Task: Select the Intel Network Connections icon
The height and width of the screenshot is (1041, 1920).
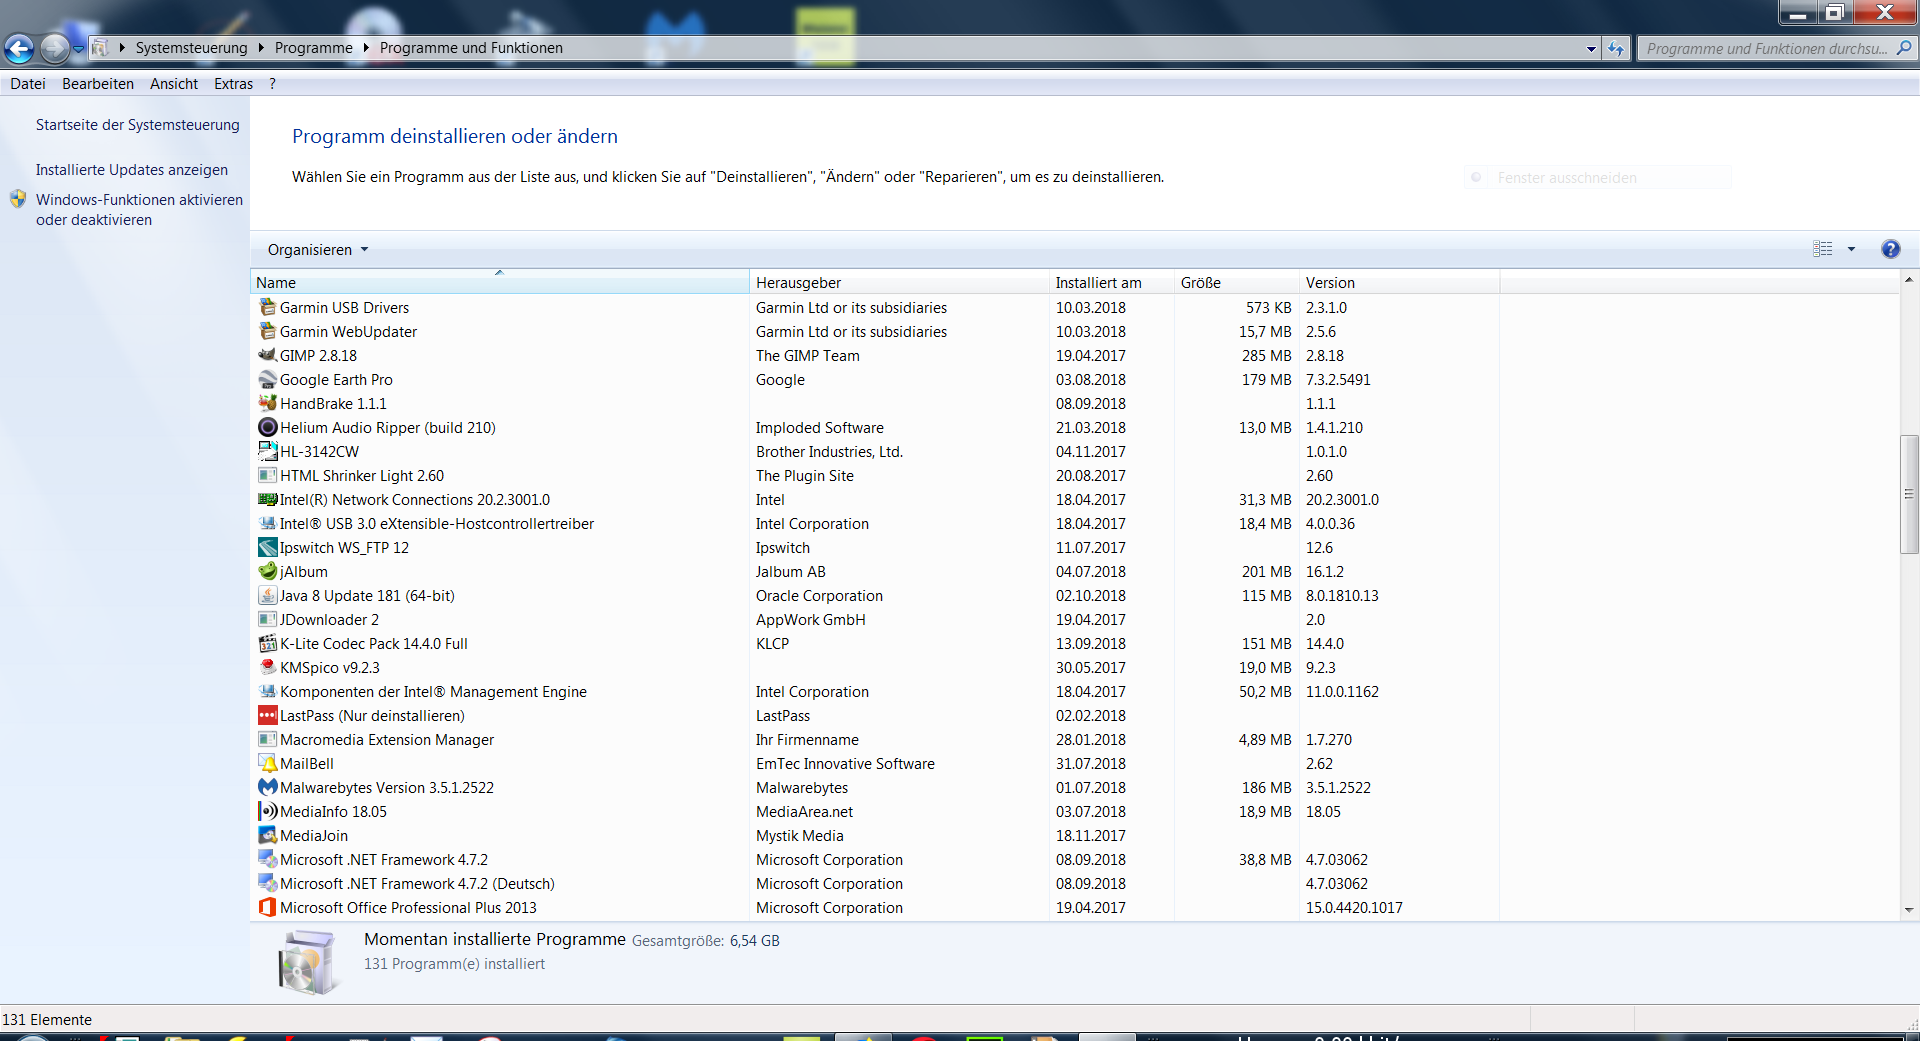Action: pyautogui.click(x=267, y=499)
